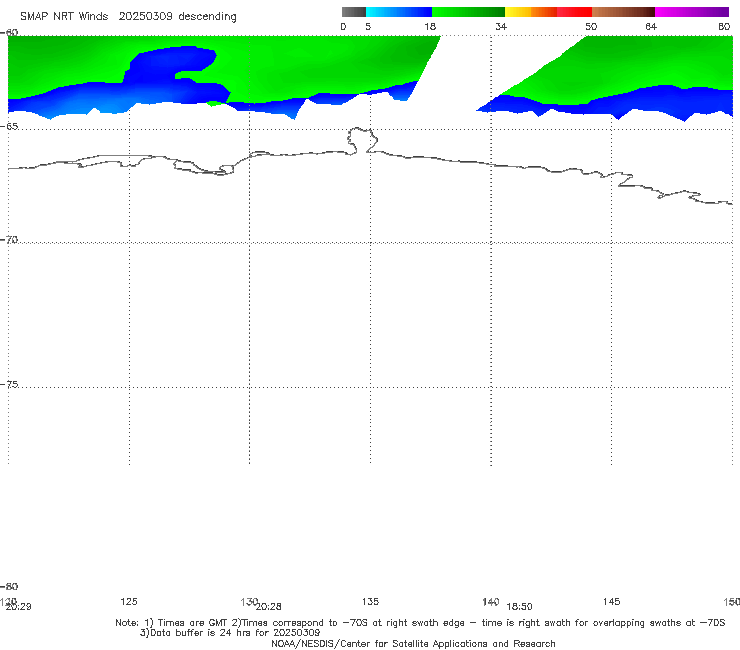Click the longitude label 125
Screen dimensions: 740x650
pos(129,601)
